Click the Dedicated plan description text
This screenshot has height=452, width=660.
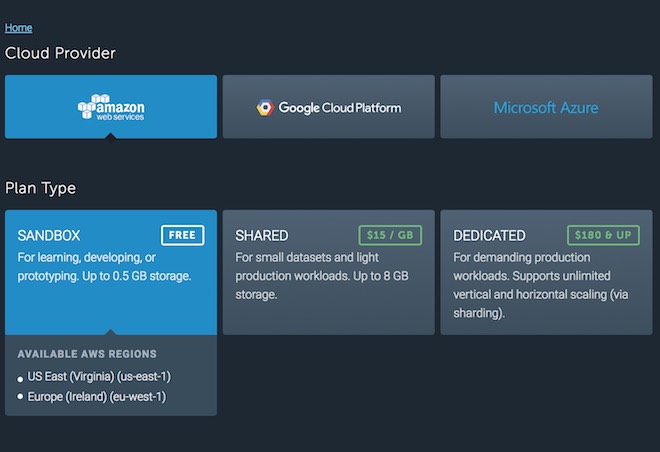540,285
